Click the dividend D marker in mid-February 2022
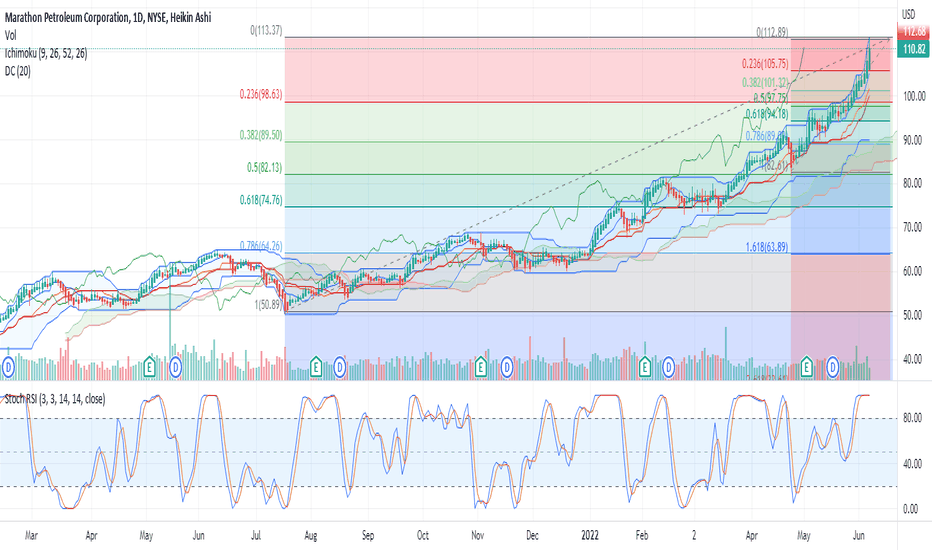 668,367
